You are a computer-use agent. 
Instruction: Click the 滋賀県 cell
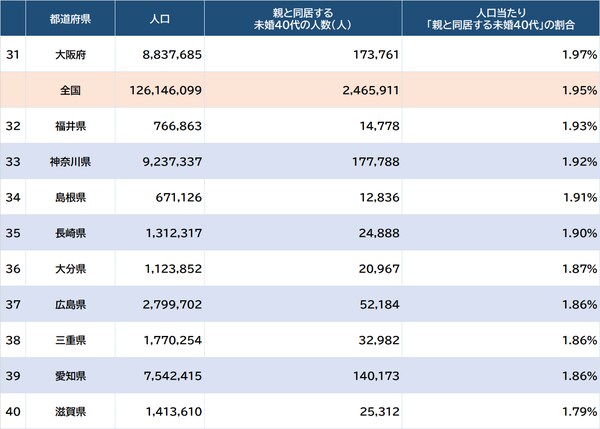(69, 410)
